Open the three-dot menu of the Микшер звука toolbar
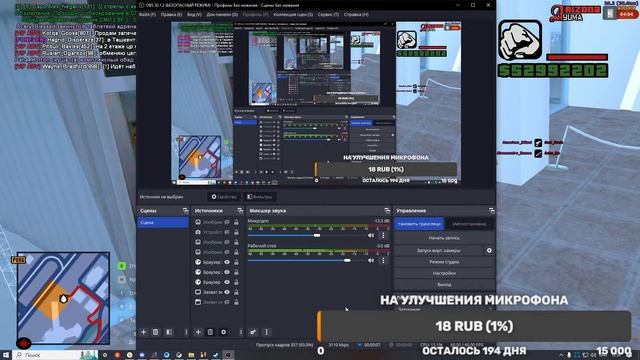640x360 pixels. point(267,332)
